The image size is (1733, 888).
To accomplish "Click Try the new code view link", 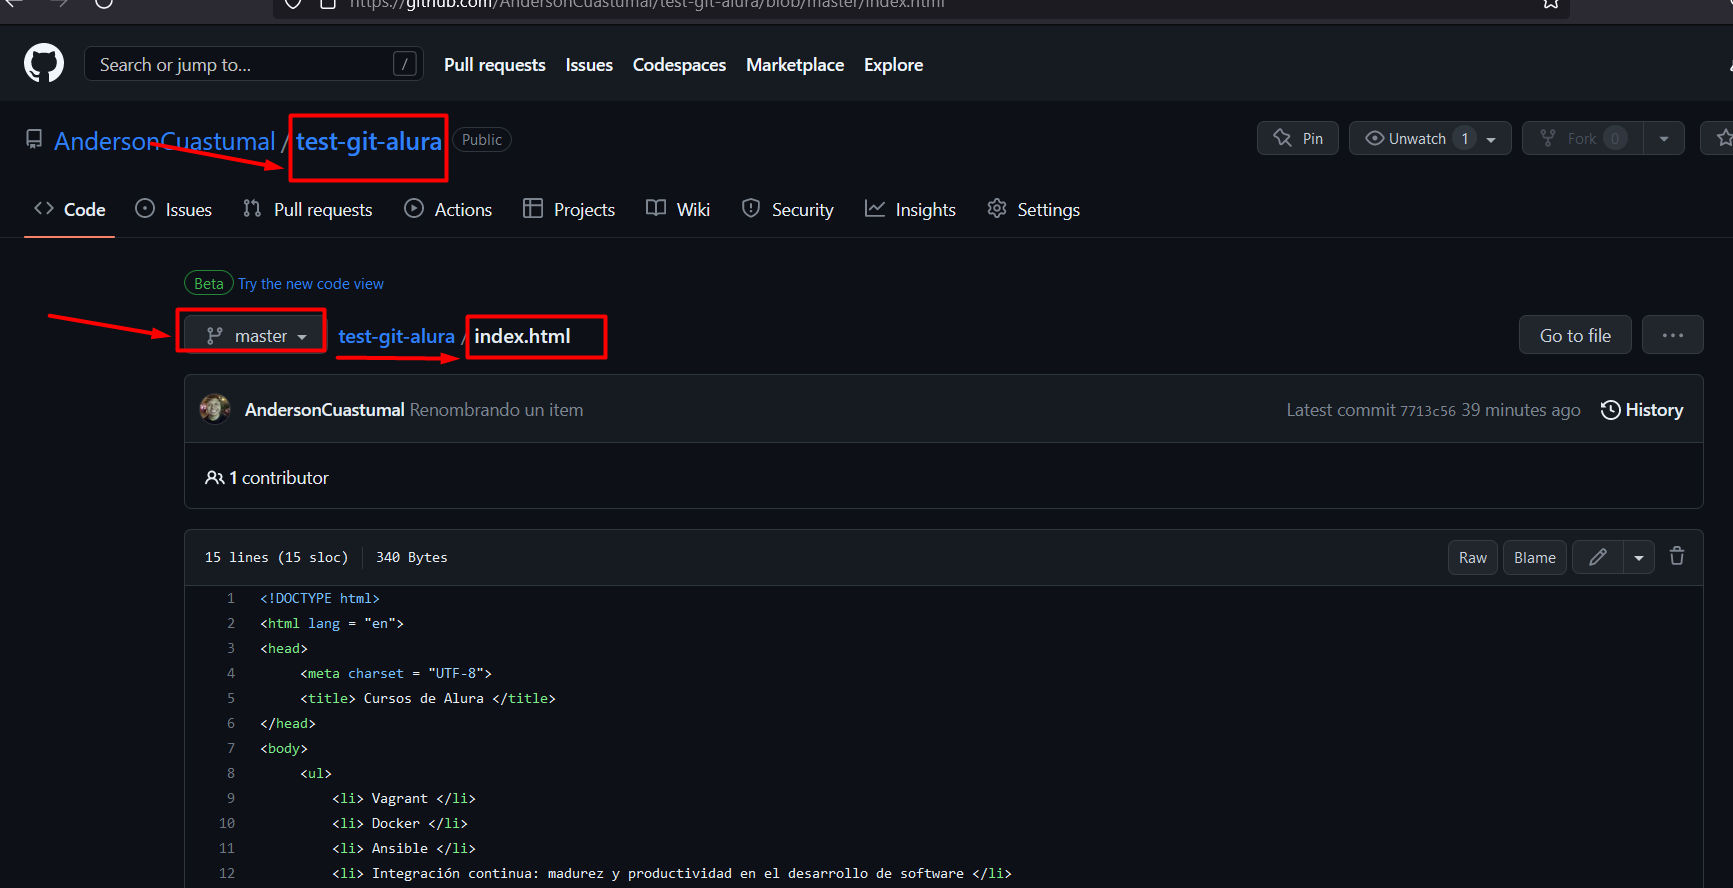I will coord(311,284).
